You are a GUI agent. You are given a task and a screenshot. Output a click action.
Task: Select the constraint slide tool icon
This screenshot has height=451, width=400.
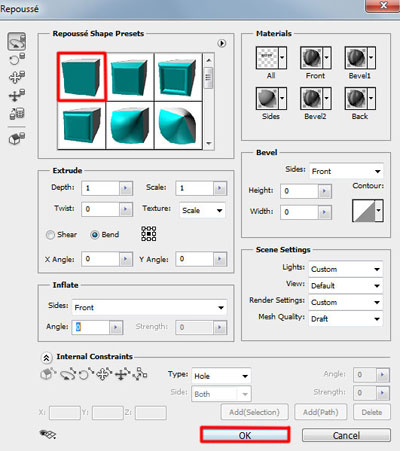tap(122, 375)
